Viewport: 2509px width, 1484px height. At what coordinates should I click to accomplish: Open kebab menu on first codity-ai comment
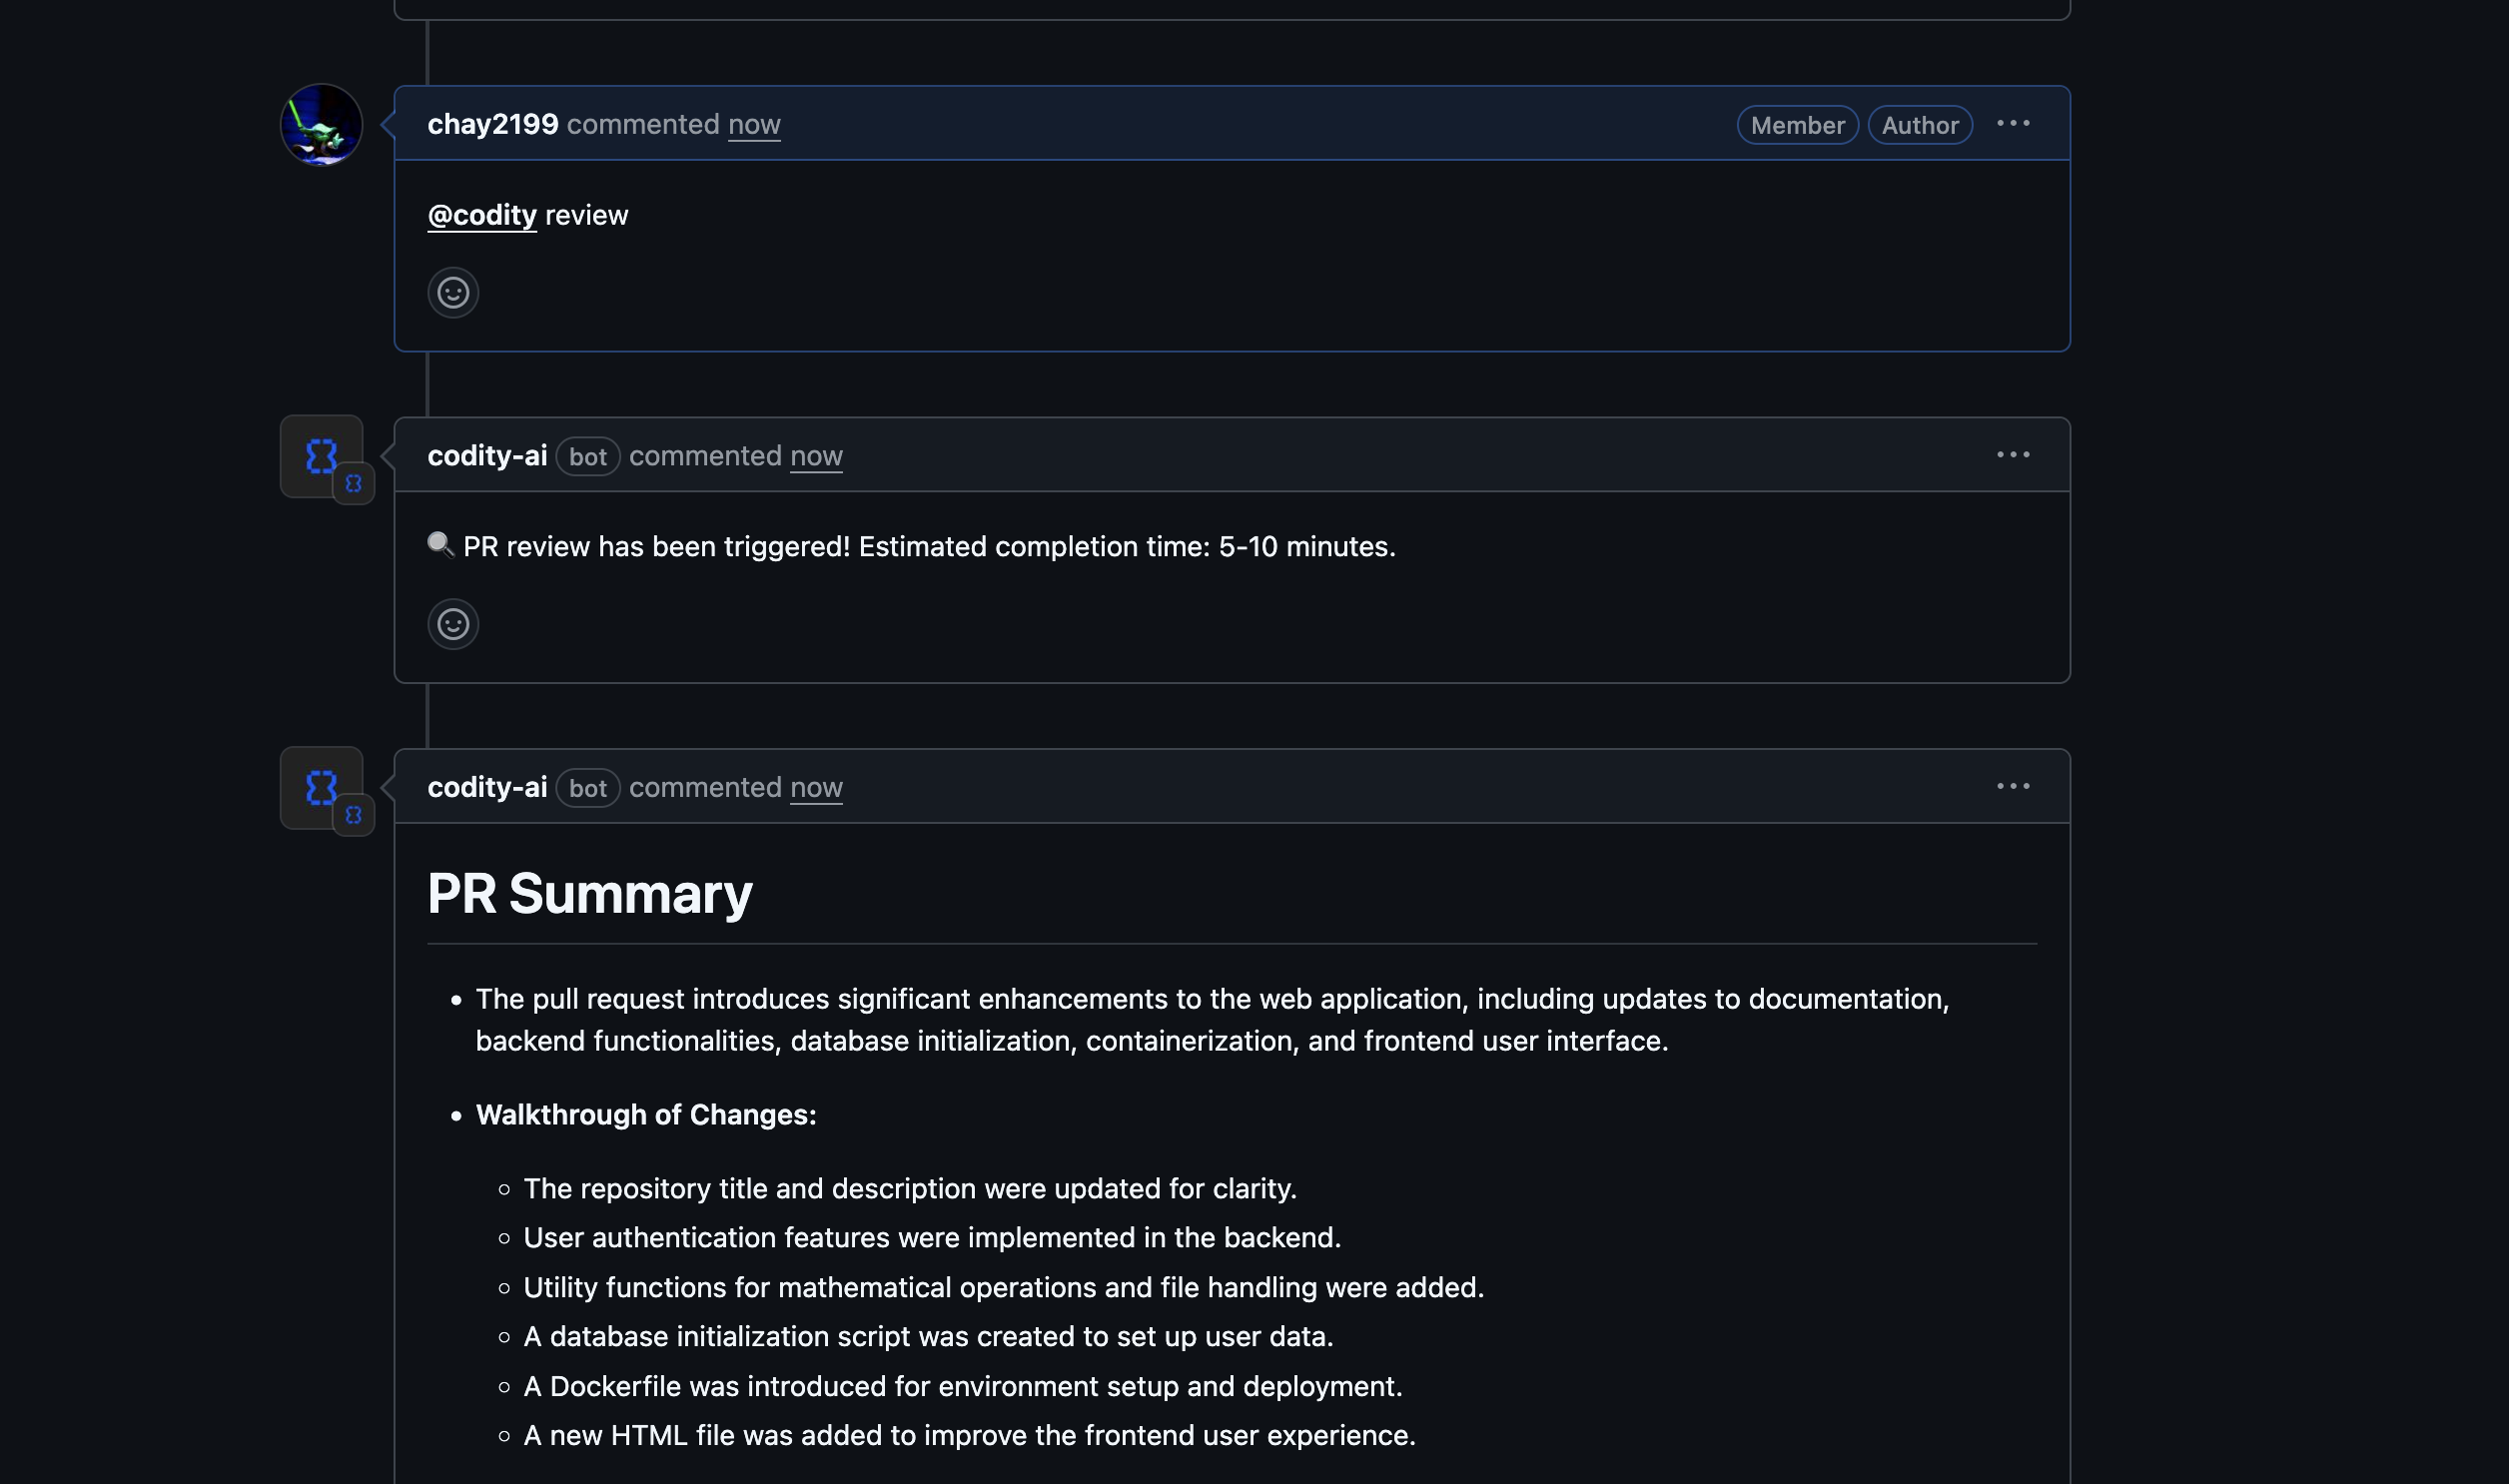tap(2012, 454)
